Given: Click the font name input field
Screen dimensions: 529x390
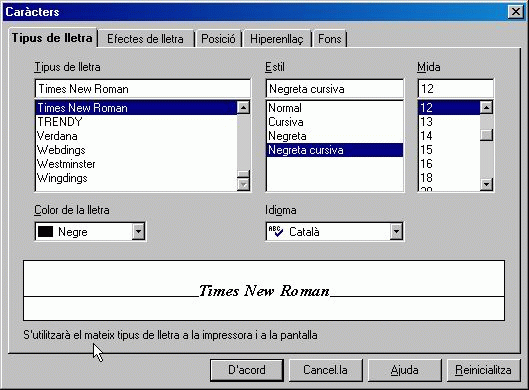Looking at the screenshot, I should [143, 89].
